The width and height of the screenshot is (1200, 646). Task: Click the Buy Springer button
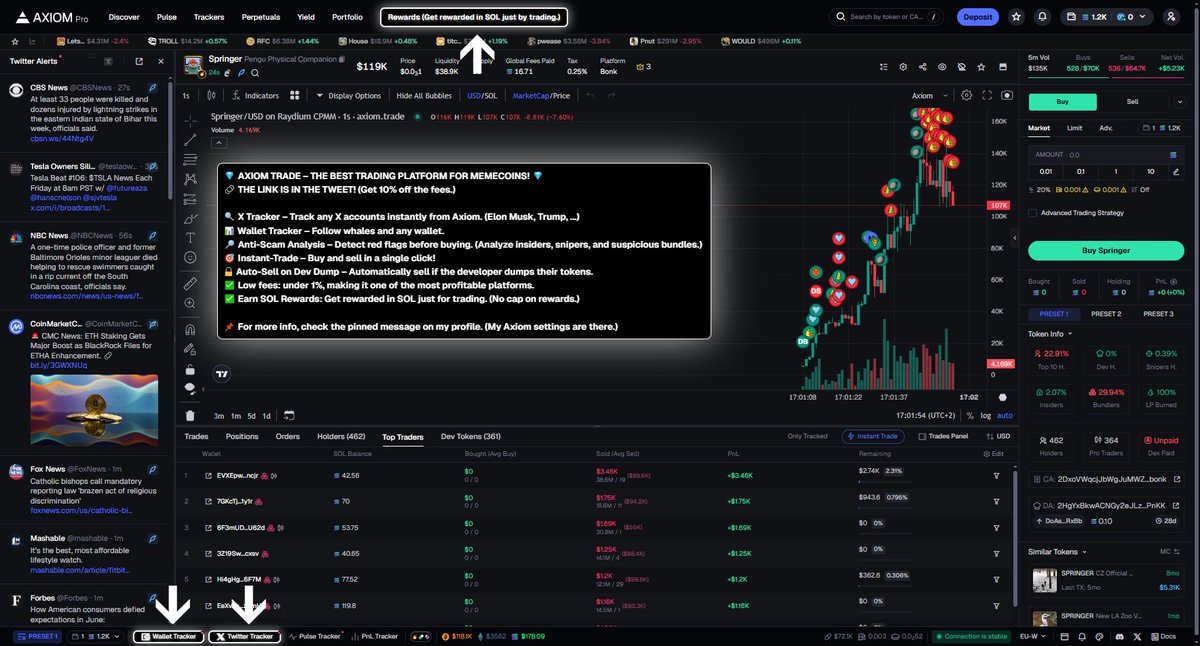pyautogui.click(x=1106, y=250)
